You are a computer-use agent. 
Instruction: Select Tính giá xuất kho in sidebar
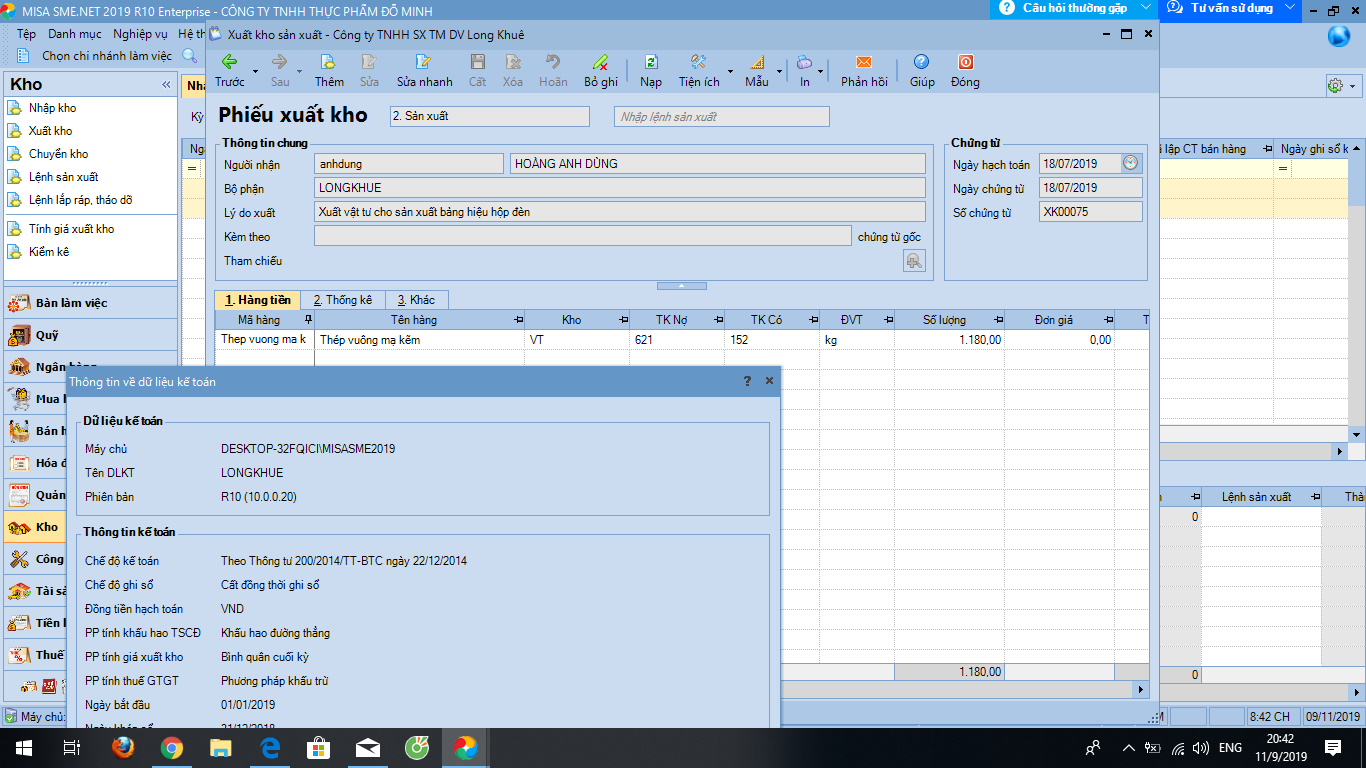[71, 229]
